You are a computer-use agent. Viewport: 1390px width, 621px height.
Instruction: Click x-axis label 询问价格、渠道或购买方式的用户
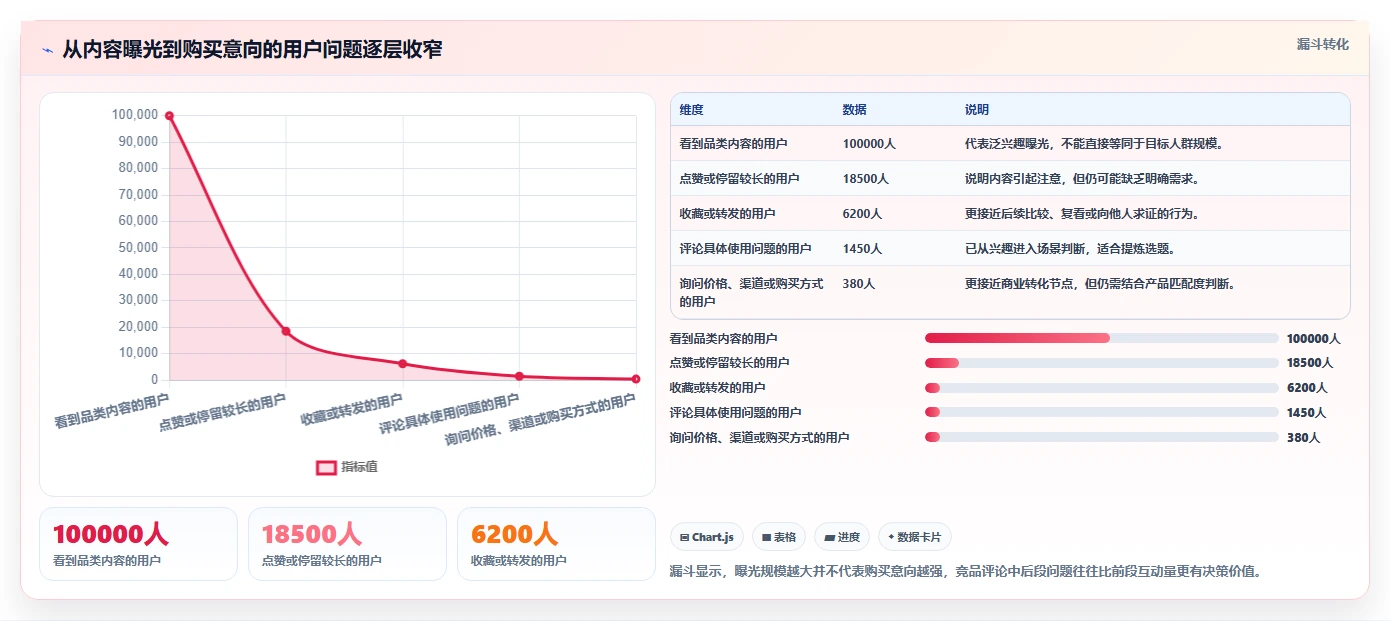541,420
